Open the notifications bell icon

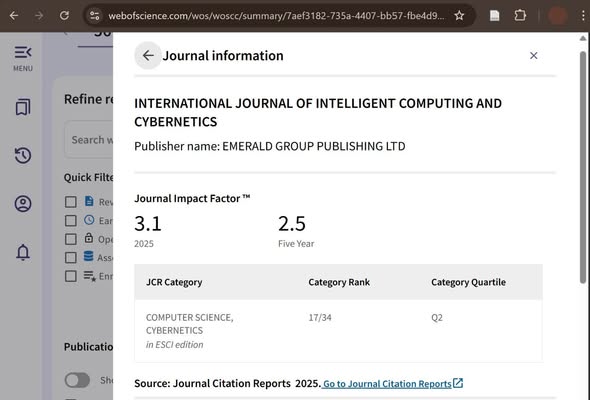(23, 252)
